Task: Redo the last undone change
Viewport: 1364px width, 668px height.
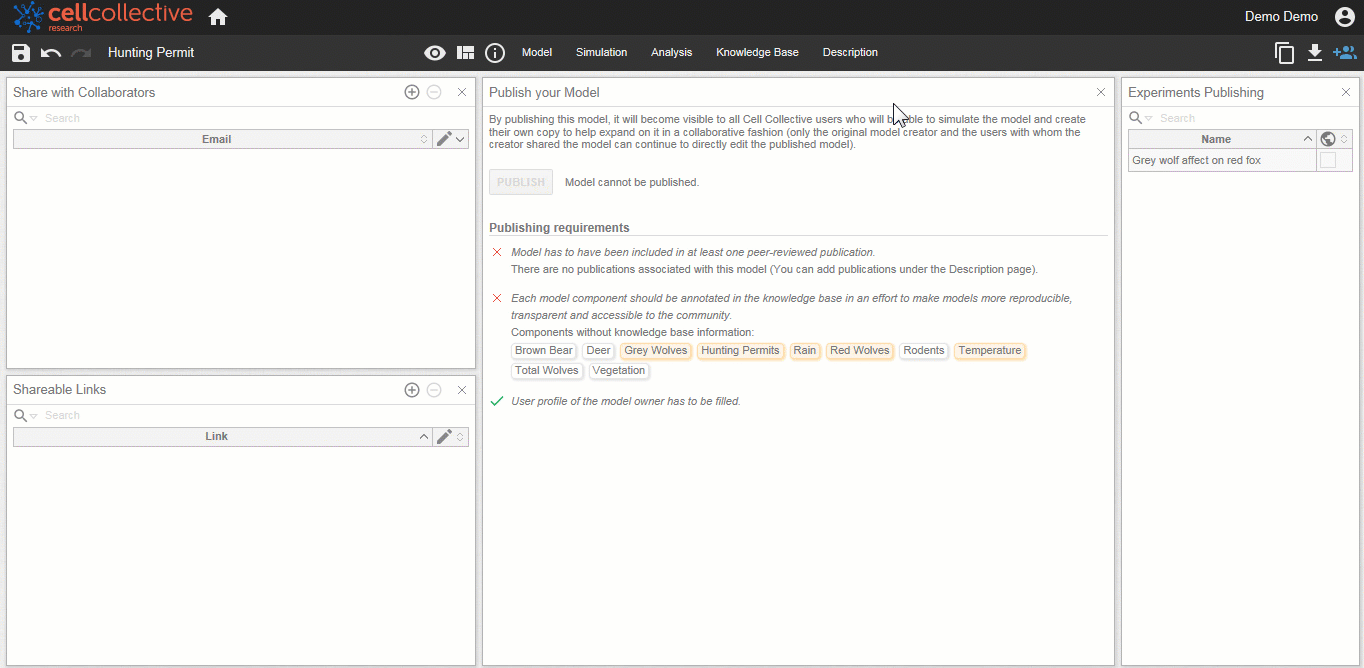Action: (x=81, y=53)
